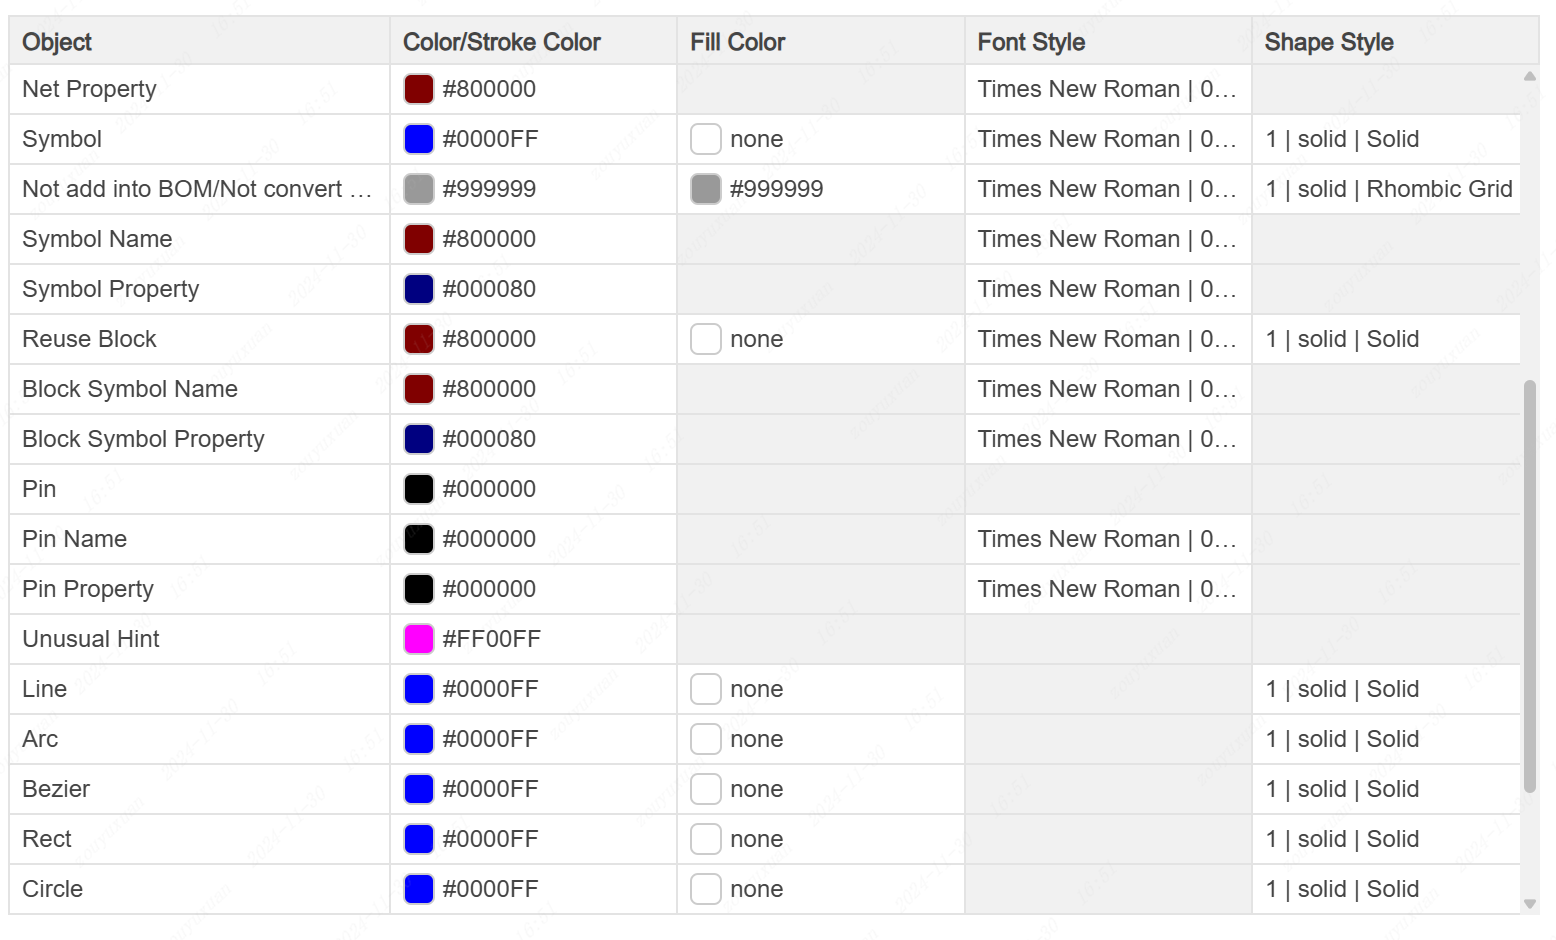
Task: Click the scroll down arrow of table
Action: (x=1529, y=903)
